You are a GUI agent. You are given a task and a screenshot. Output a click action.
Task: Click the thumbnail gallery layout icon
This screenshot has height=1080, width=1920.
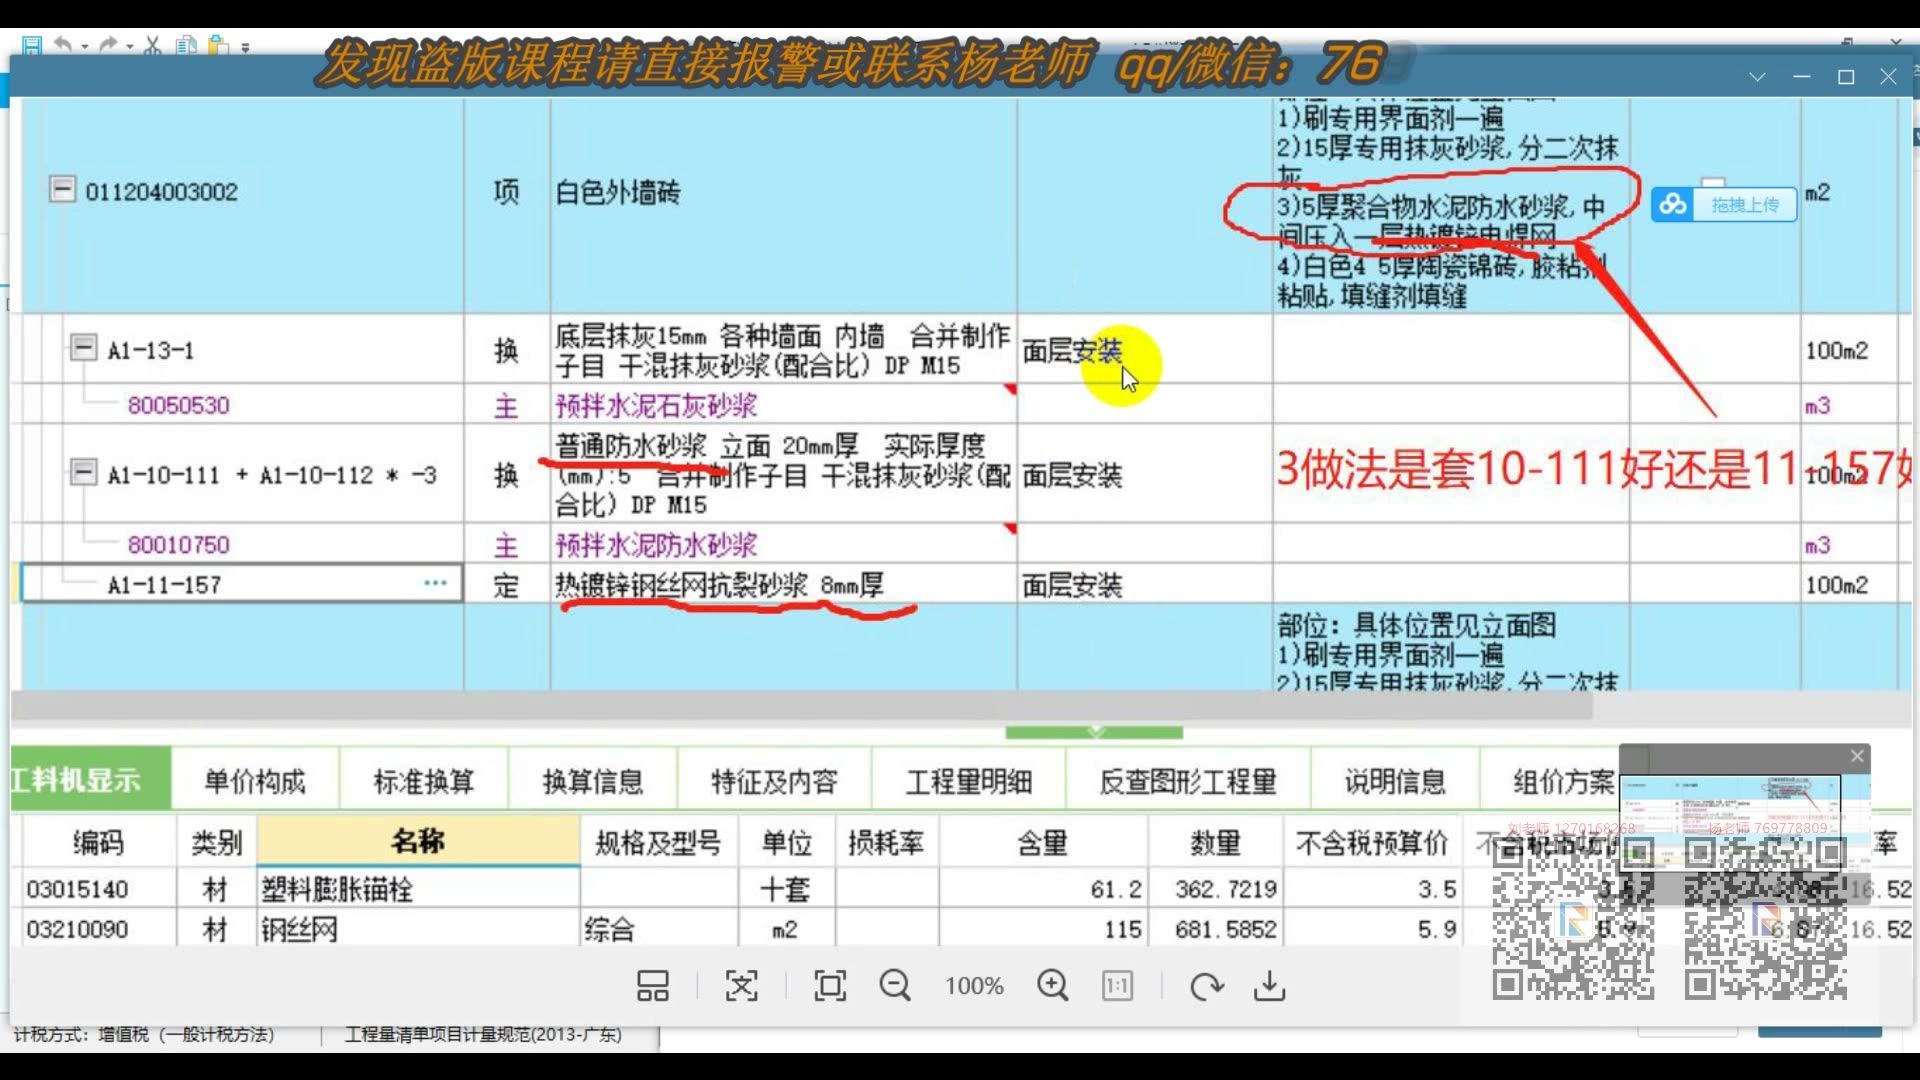coord(653,986)
